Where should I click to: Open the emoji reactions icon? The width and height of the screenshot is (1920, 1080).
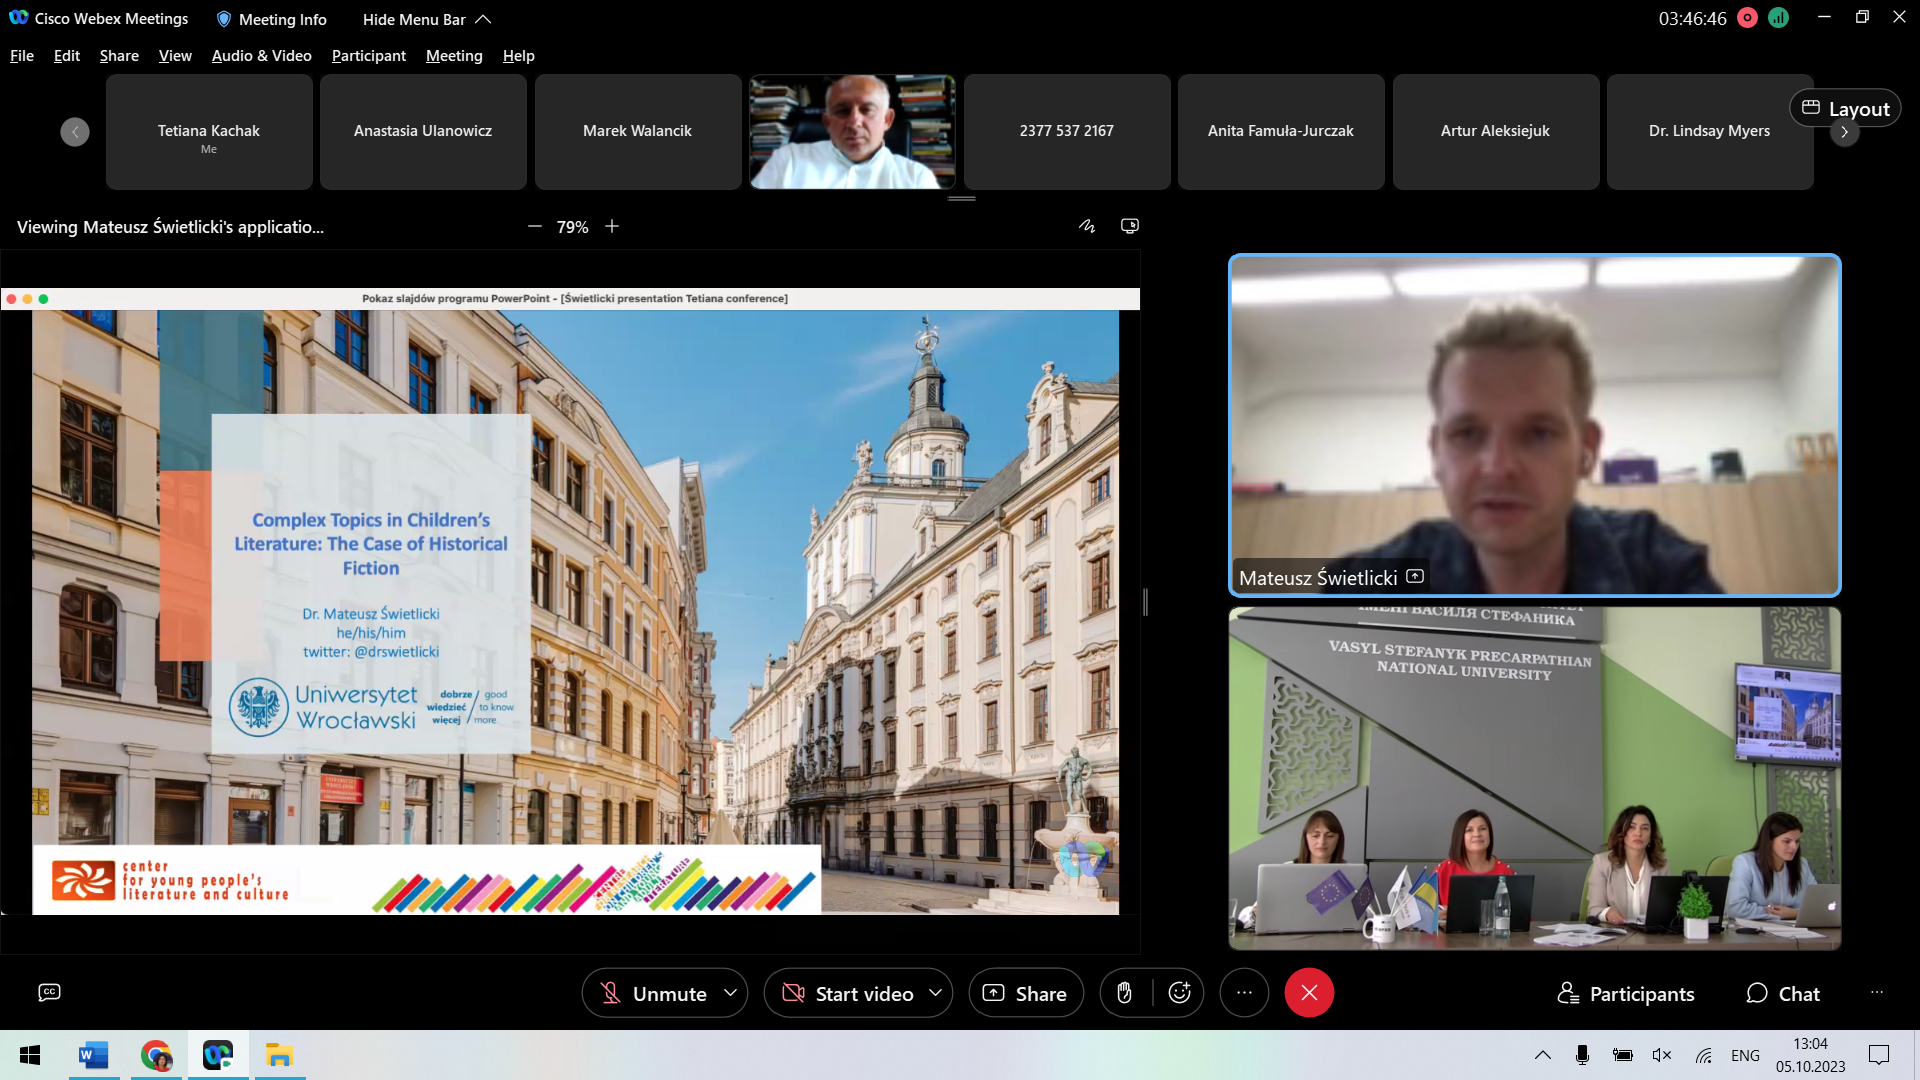point(1180,993)
